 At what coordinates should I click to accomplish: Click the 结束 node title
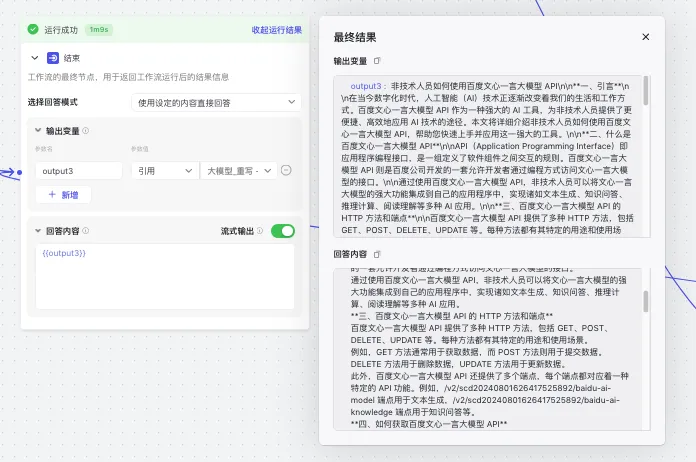point(72,58)
